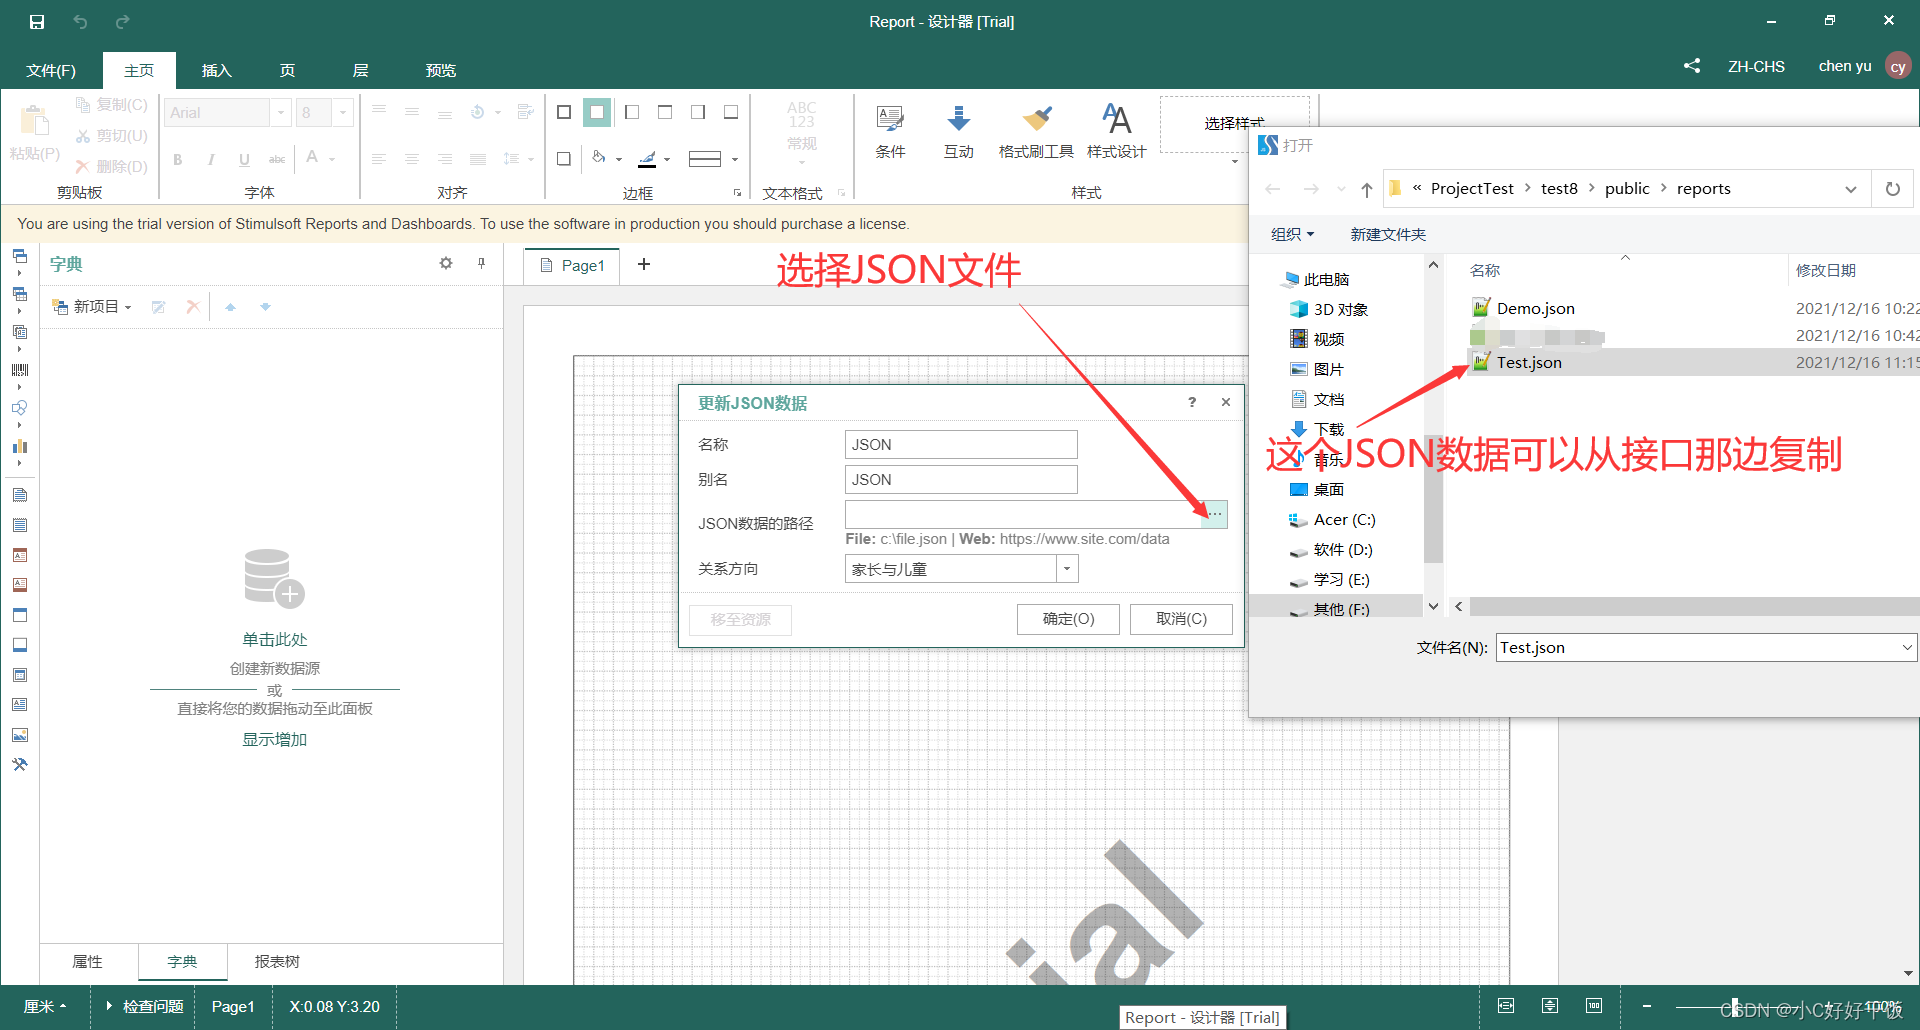Image resolution: width=1920 pixels, height=1030 pixels.
Task: Toggle the shadow box button in 边框 group
Action: [564, 158]
